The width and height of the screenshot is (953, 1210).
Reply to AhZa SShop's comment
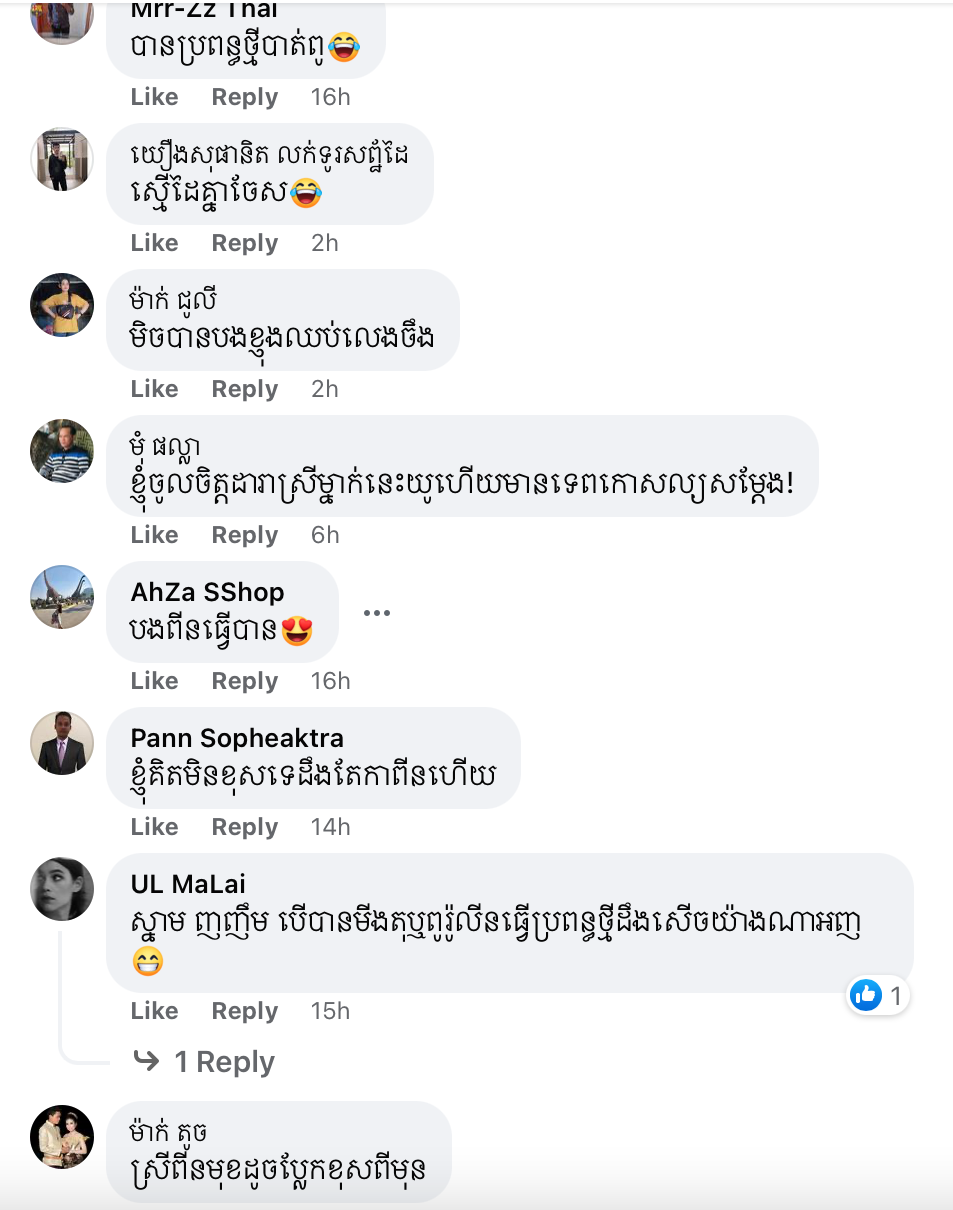(244, 681)
